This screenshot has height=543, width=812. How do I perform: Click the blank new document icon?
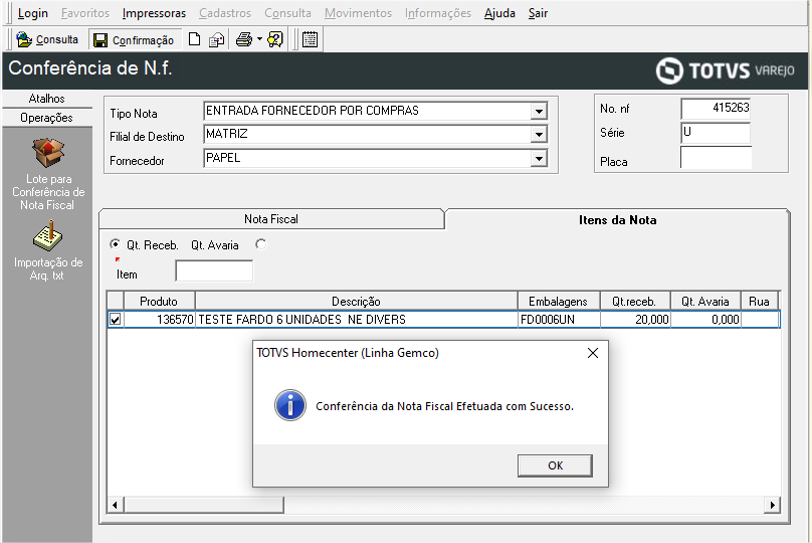point(194,39)
